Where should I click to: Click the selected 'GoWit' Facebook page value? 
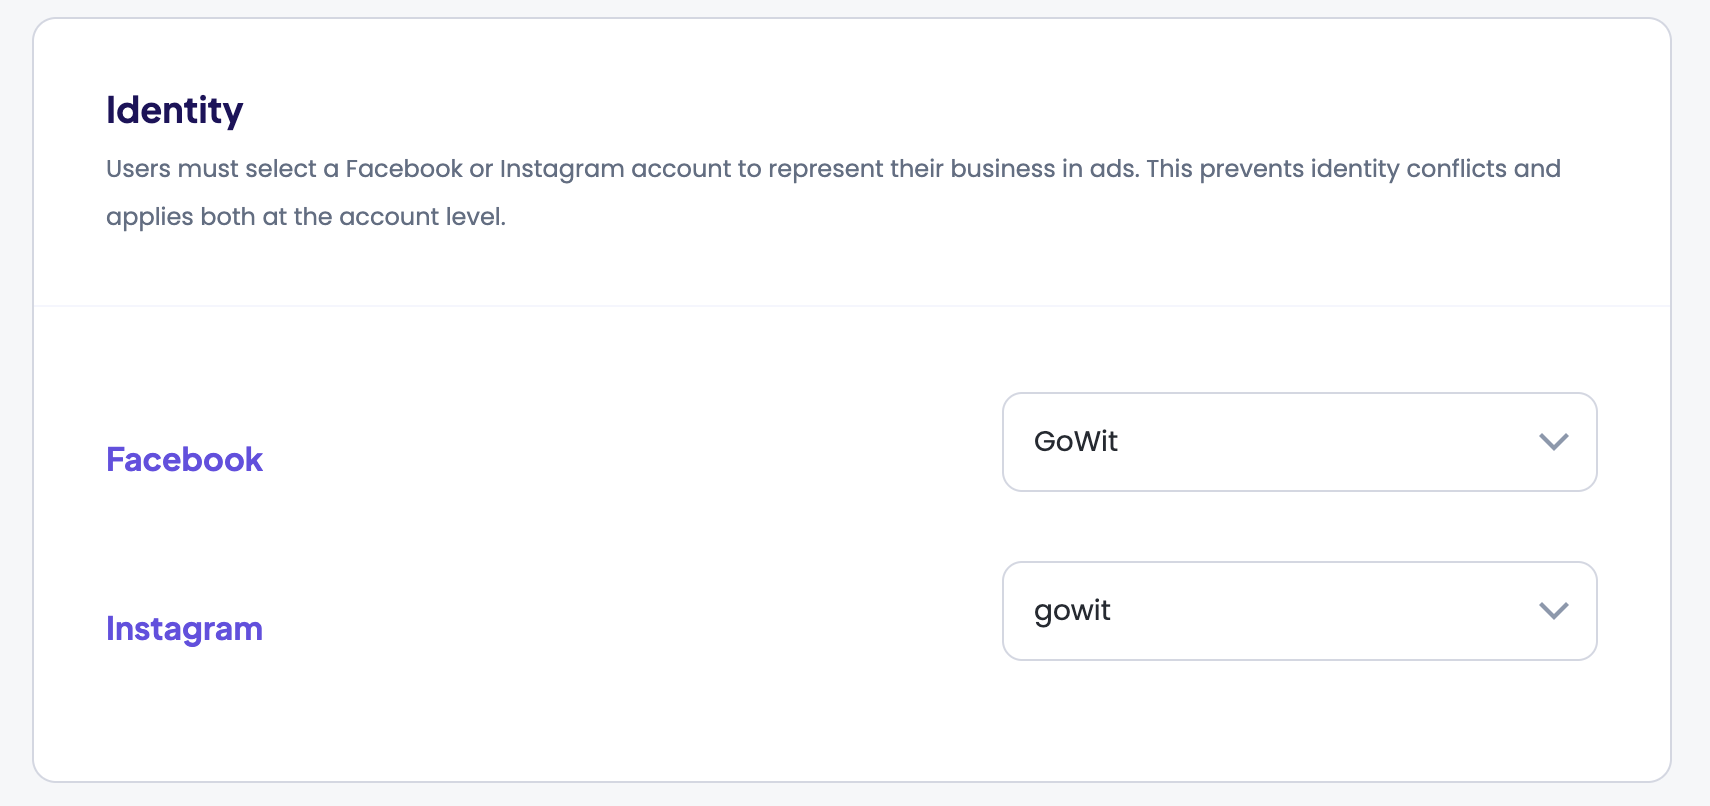(1076, 442)
